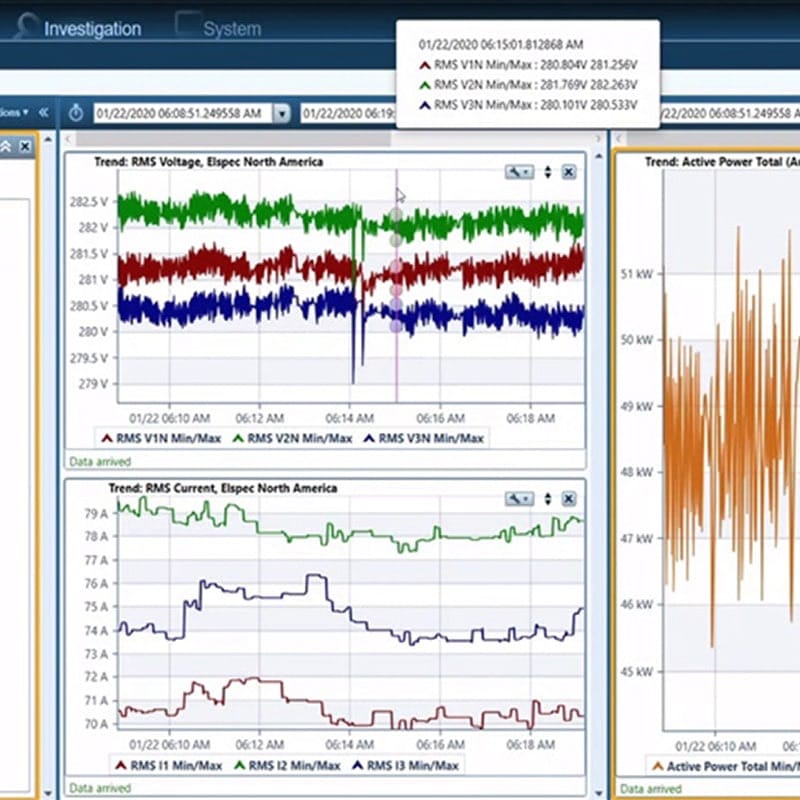Open the Investigation tab
This screenshot has width=800, height=800.
click(x=92, y=28)
